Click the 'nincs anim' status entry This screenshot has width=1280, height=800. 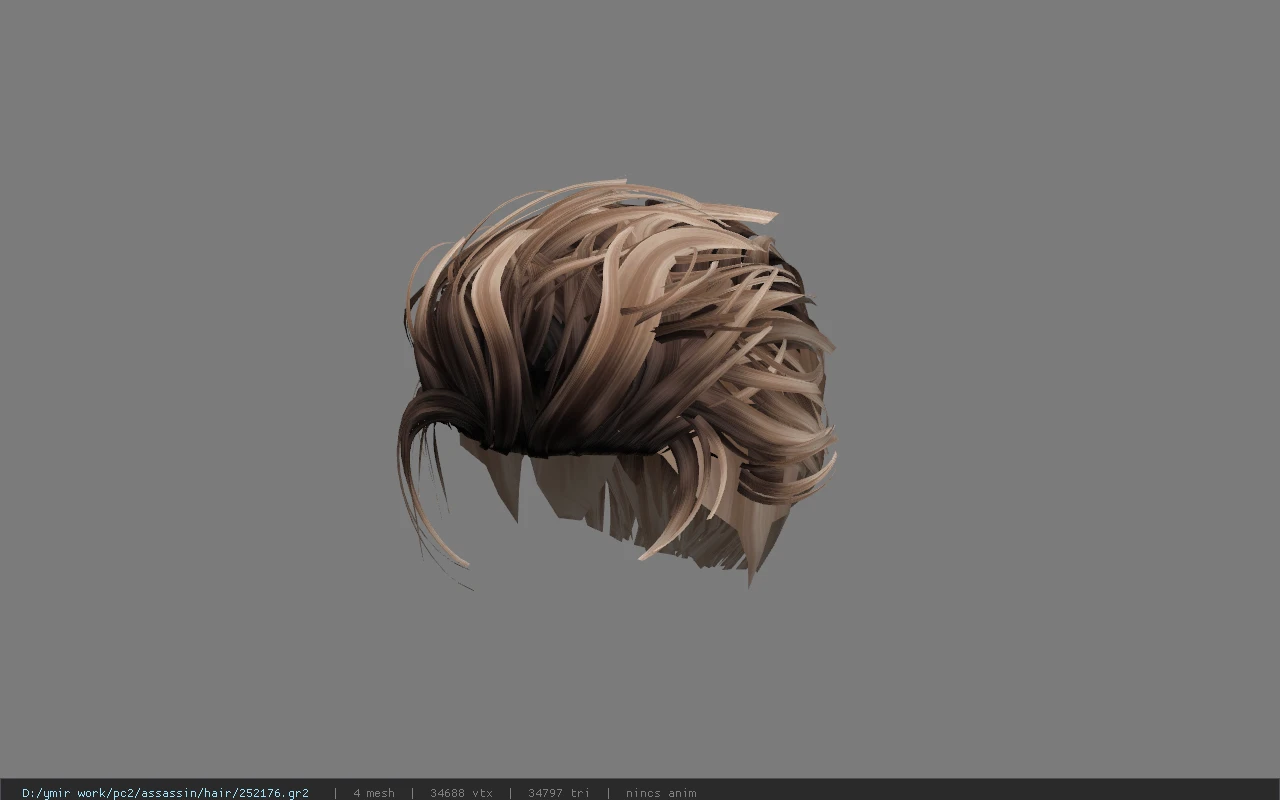click(x=661, y=793)
